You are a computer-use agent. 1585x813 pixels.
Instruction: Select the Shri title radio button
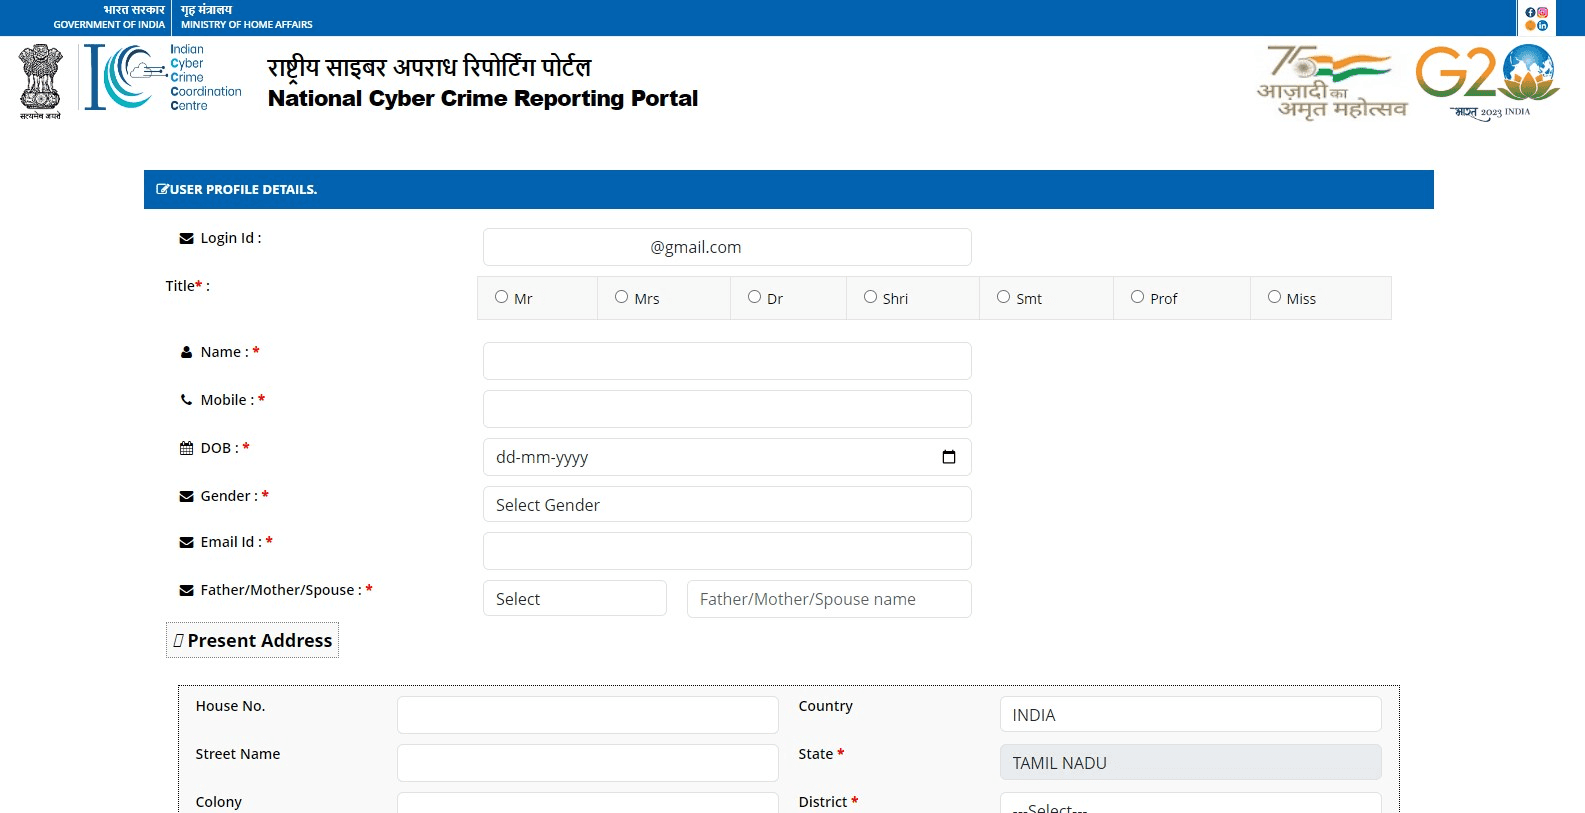click(x=870, y=297)
